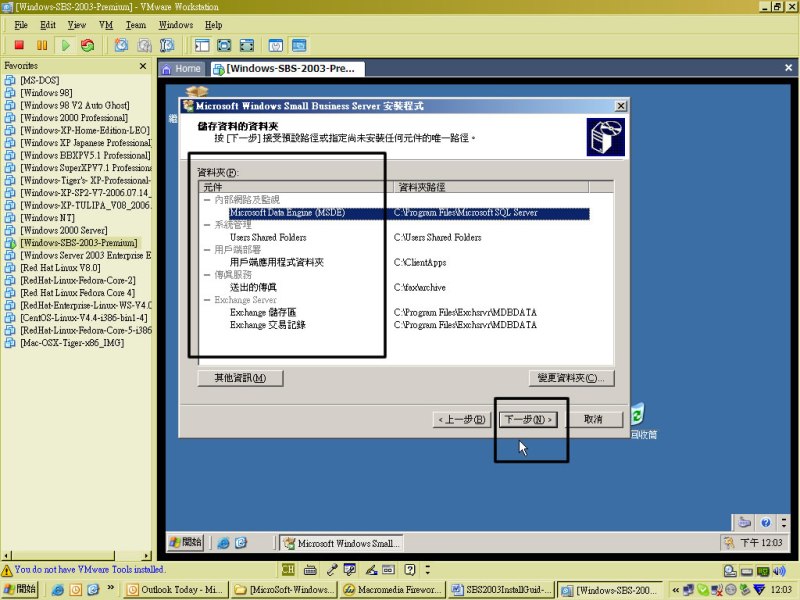Viewport: 800px width, 600px height.
Task: Click the Suspend (pause) toolbar button
Action: pos(42,45)
